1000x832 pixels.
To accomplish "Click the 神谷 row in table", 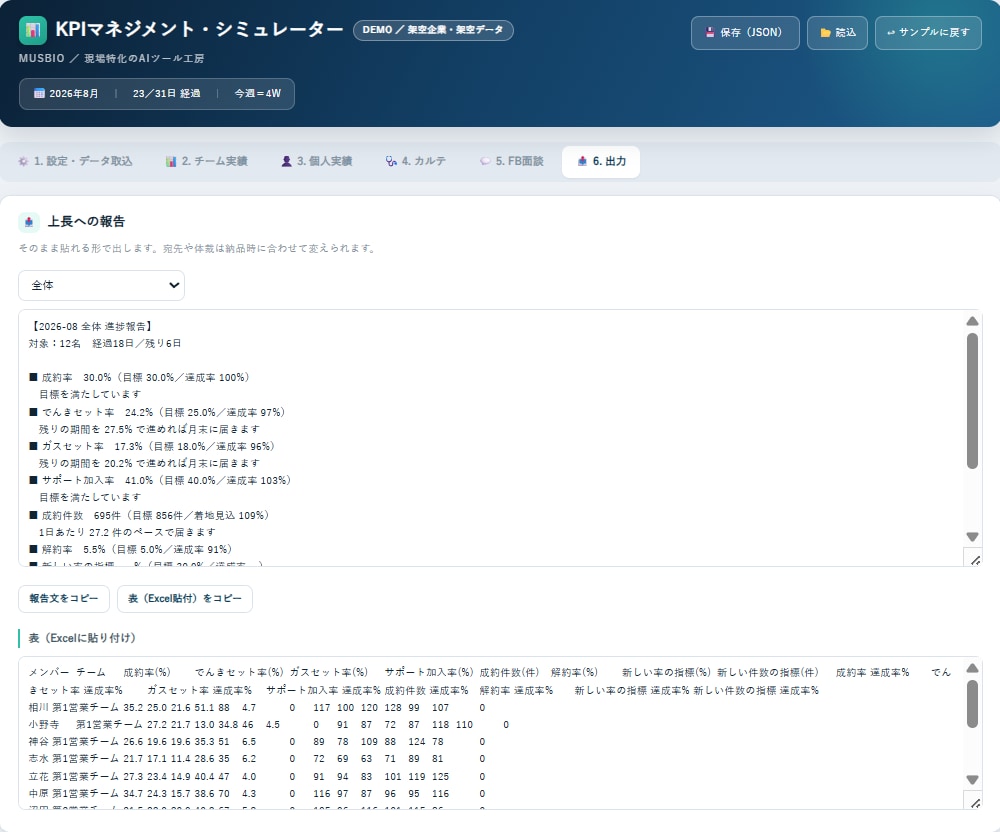I will point(257,742).
